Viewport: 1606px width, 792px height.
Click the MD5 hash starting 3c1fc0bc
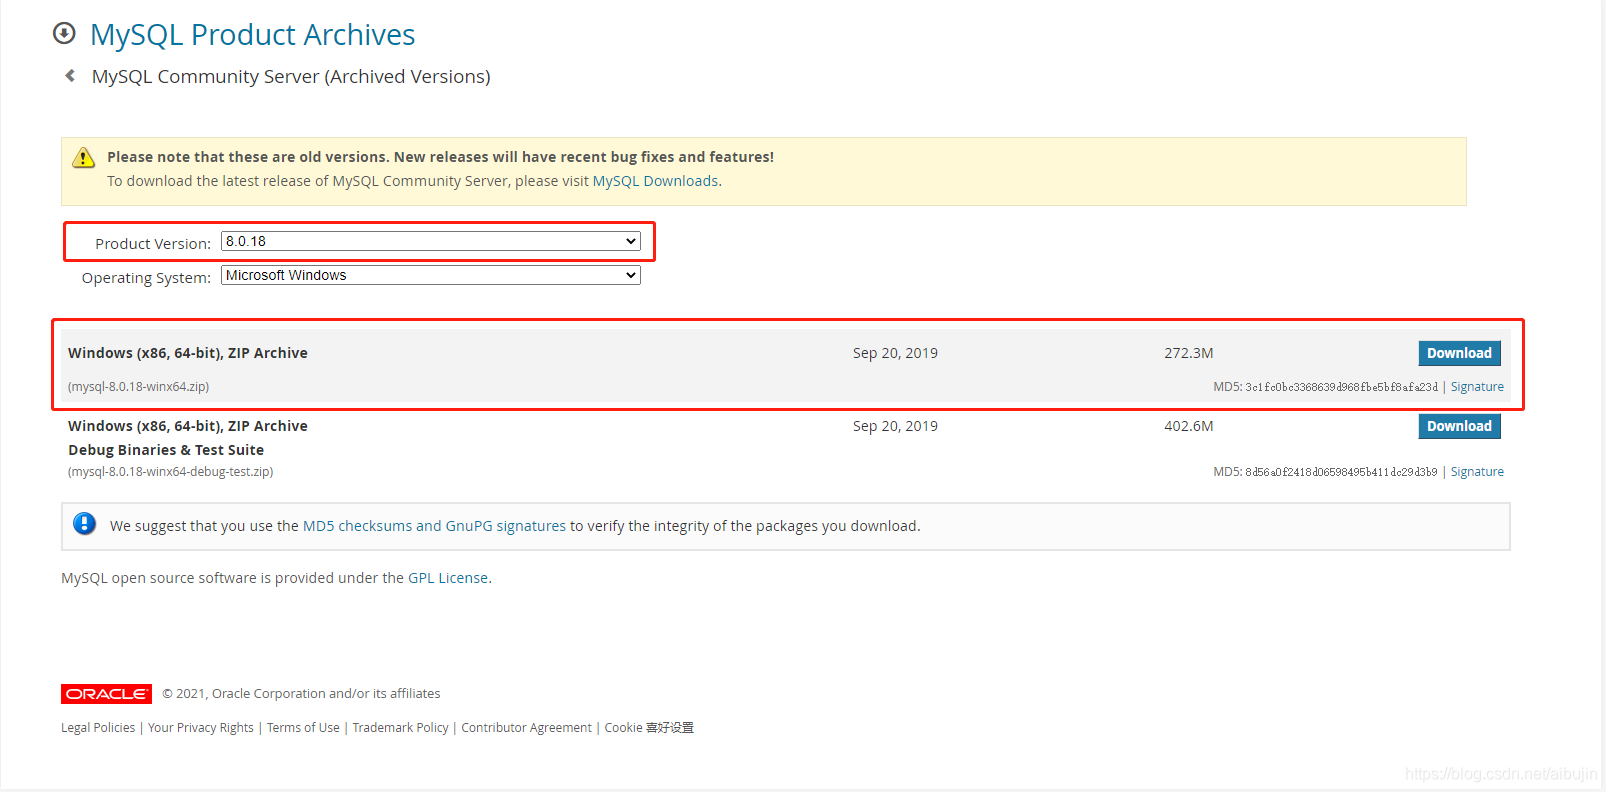pyautogui.click(x=1341, y=387)
